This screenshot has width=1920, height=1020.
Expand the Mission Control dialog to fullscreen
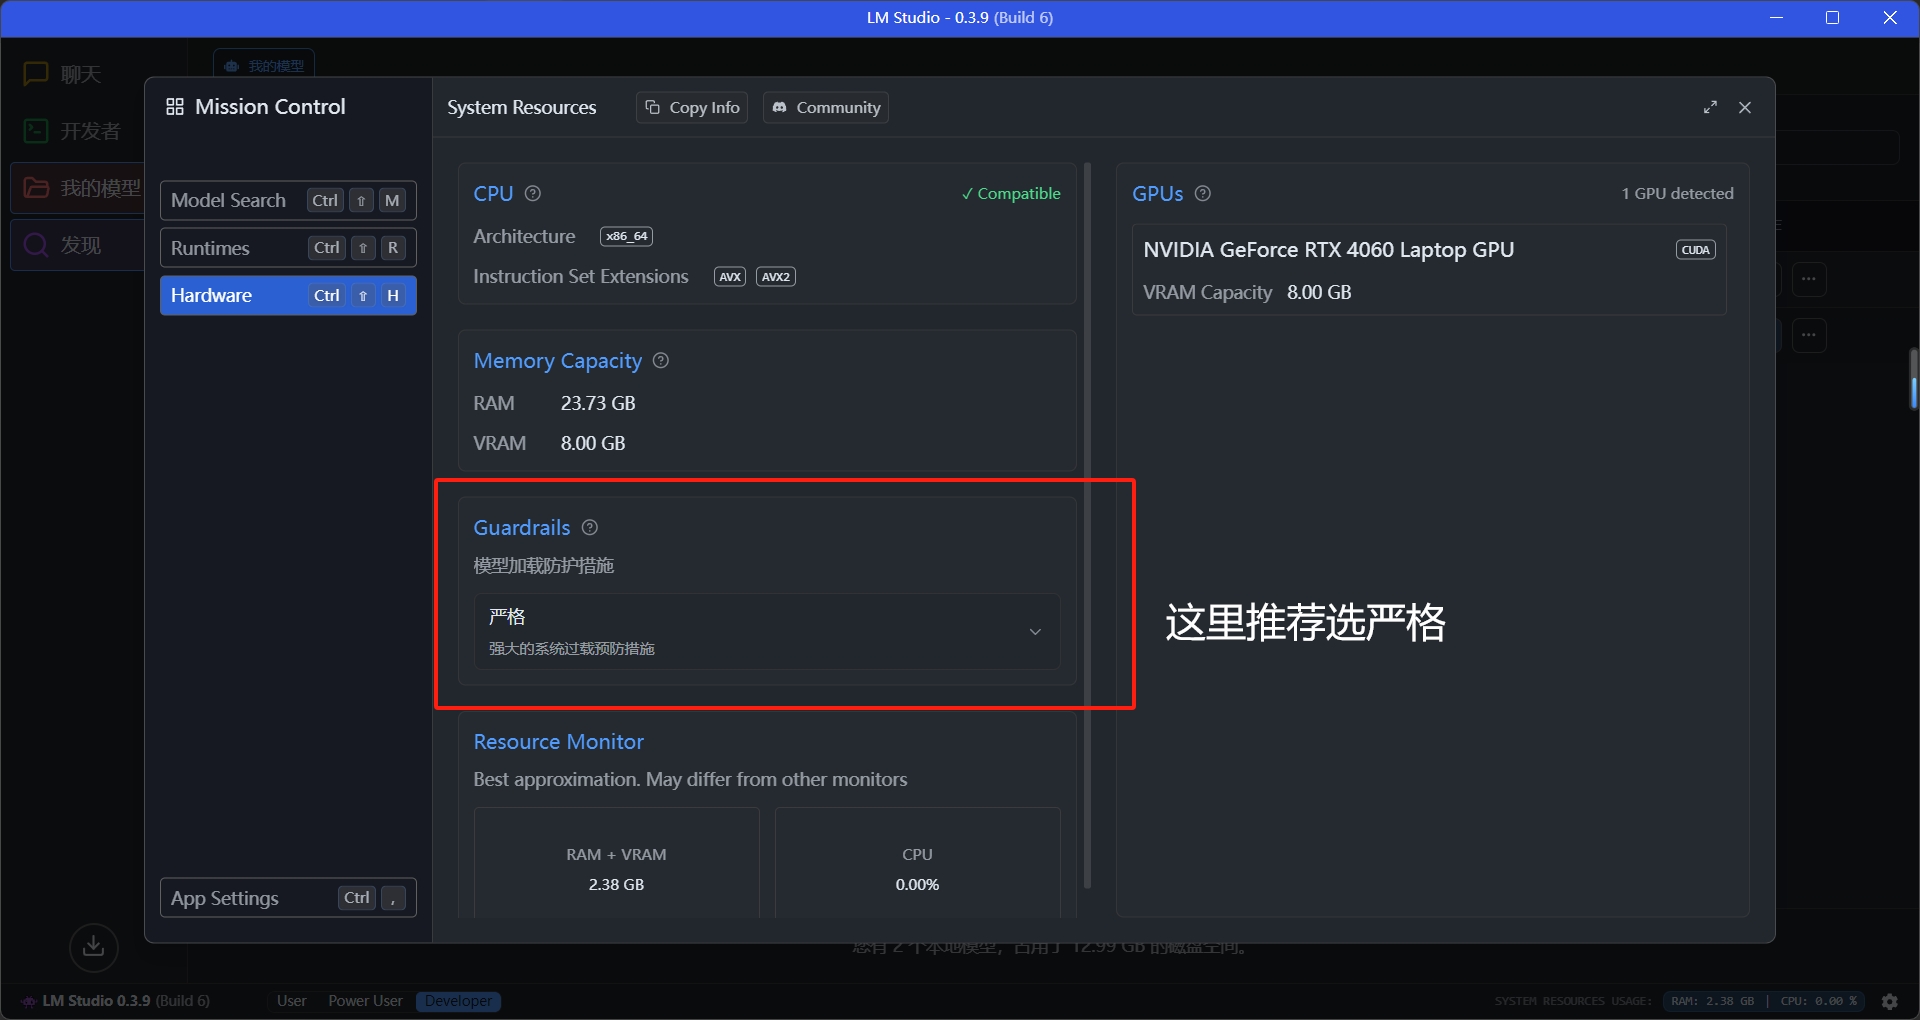coord(1710,107)
